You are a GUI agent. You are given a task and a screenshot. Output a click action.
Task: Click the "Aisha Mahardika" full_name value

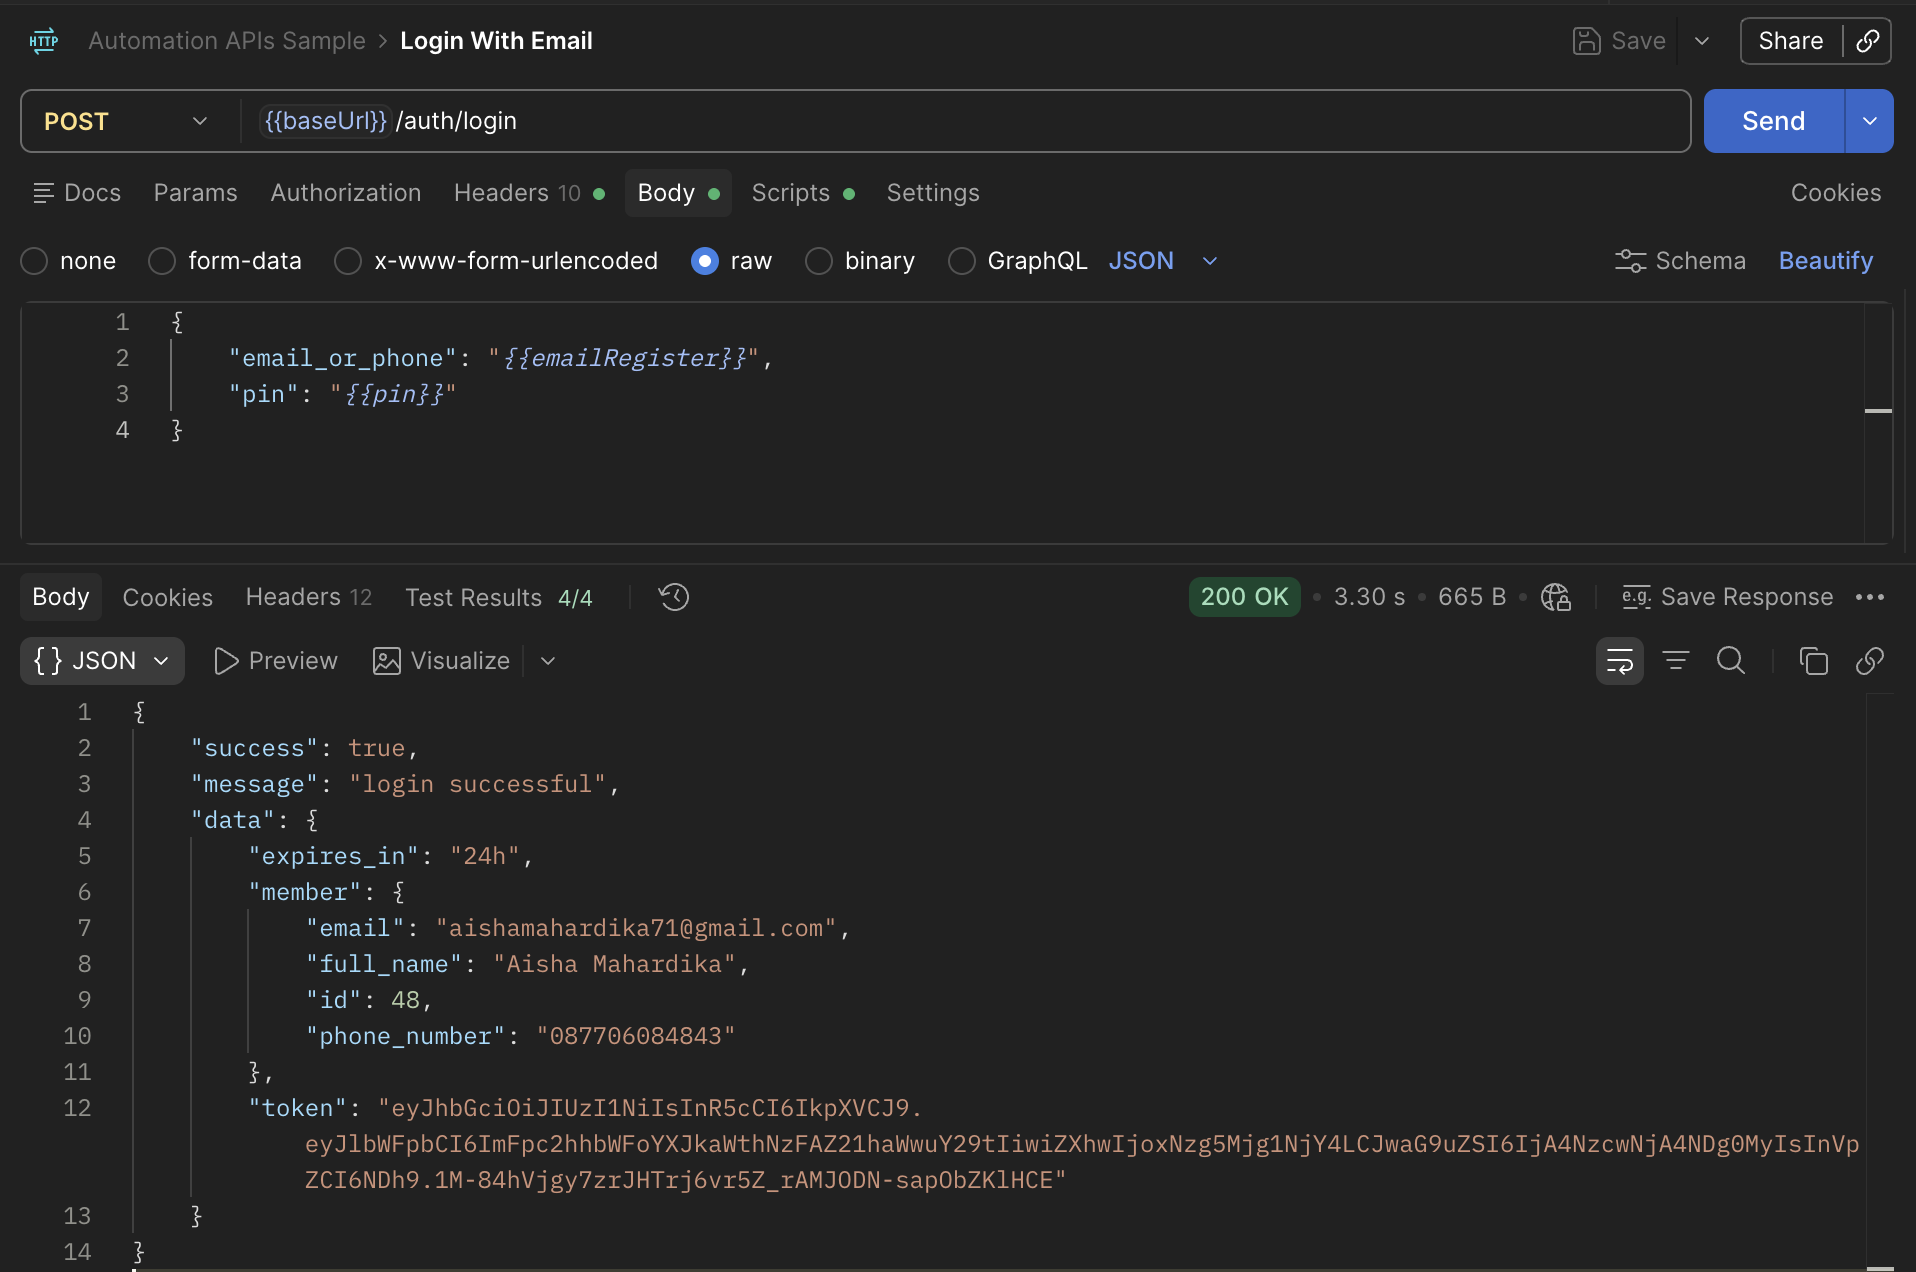(x=614, y=964)
